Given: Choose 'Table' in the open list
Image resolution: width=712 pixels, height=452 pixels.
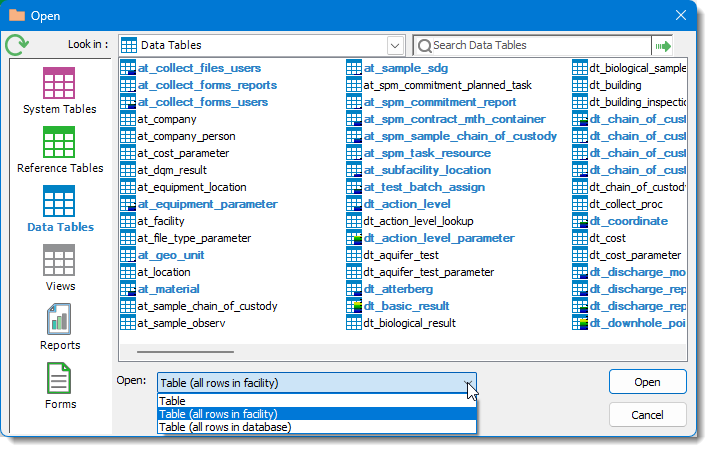Looking at the screenshot, I should point(317,401).
